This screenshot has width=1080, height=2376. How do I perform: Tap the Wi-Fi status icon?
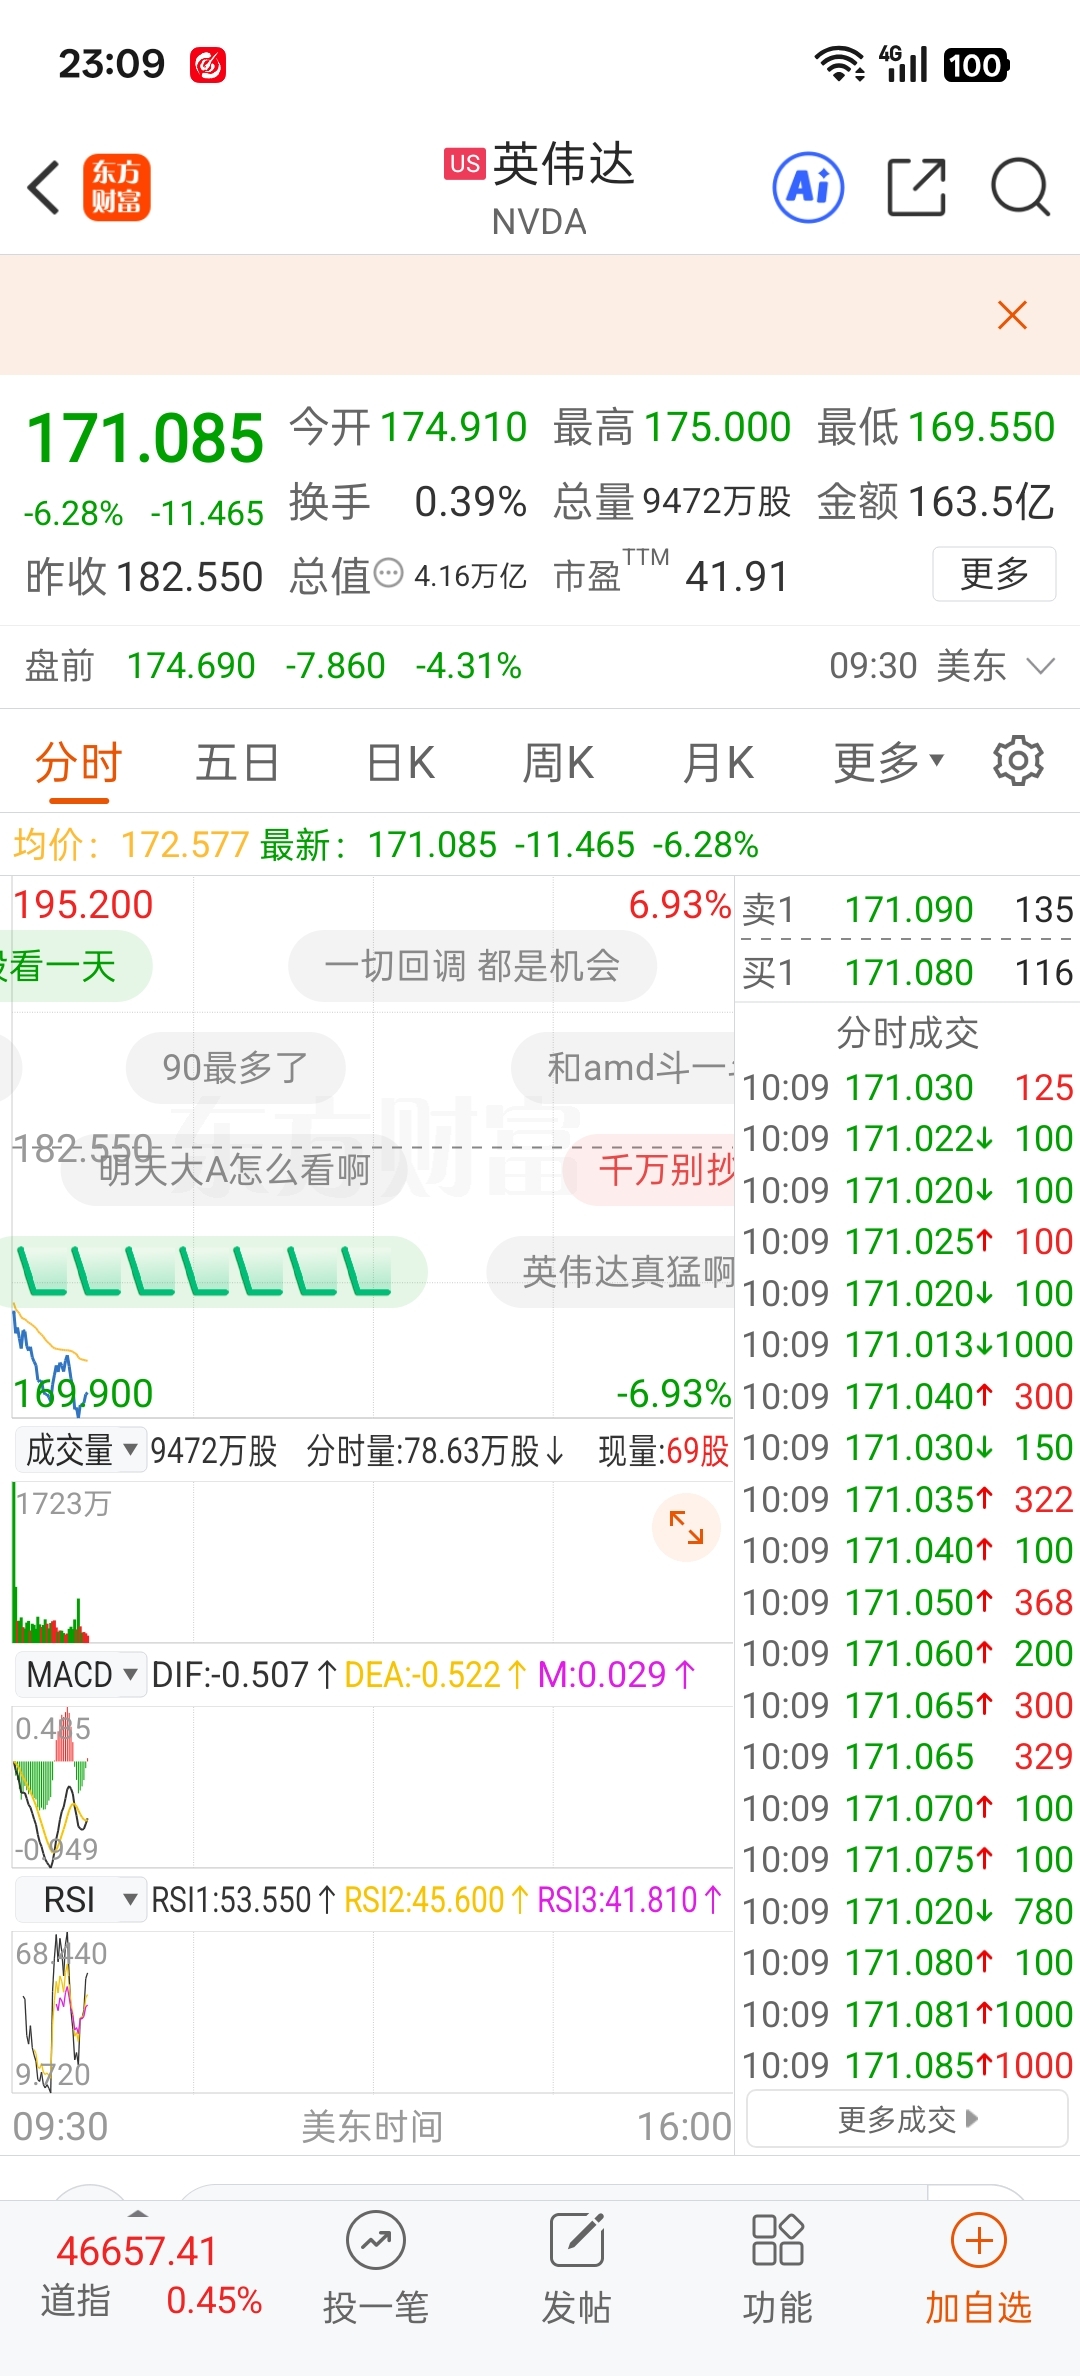click(840, 64)
